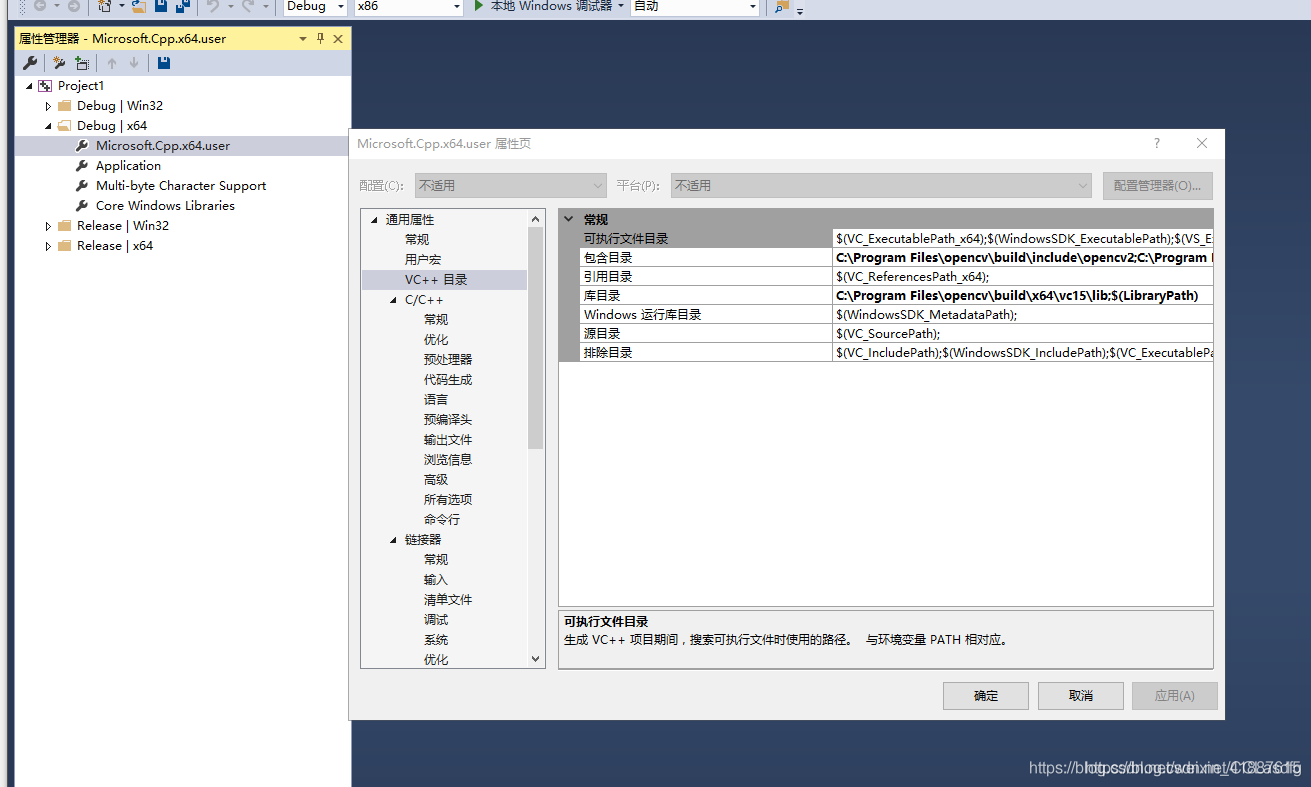Click the help question mark in the property dialog

click(x=1157, y=143)
